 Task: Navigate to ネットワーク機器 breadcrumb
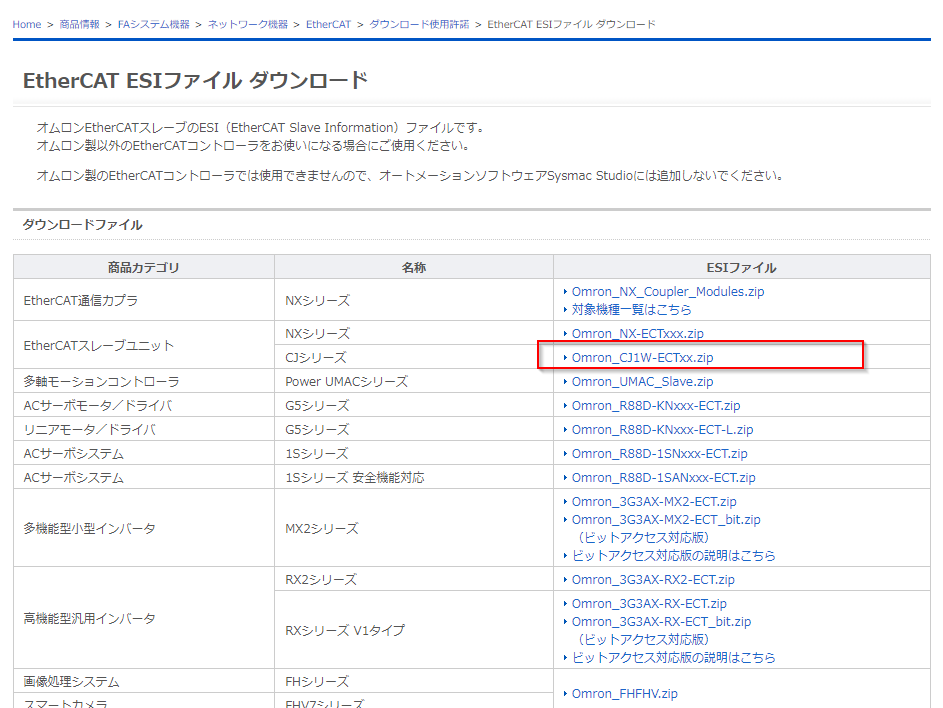tap(248, 25)
